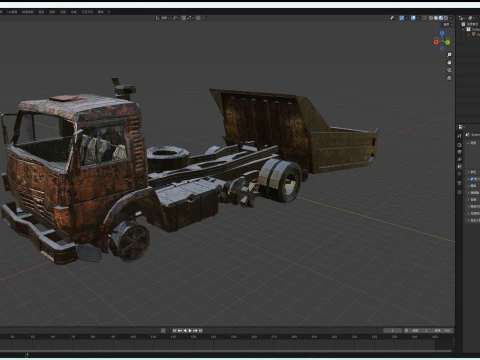
Task: Click the red X axis on navigation gizmo
Action: [436, 42]
